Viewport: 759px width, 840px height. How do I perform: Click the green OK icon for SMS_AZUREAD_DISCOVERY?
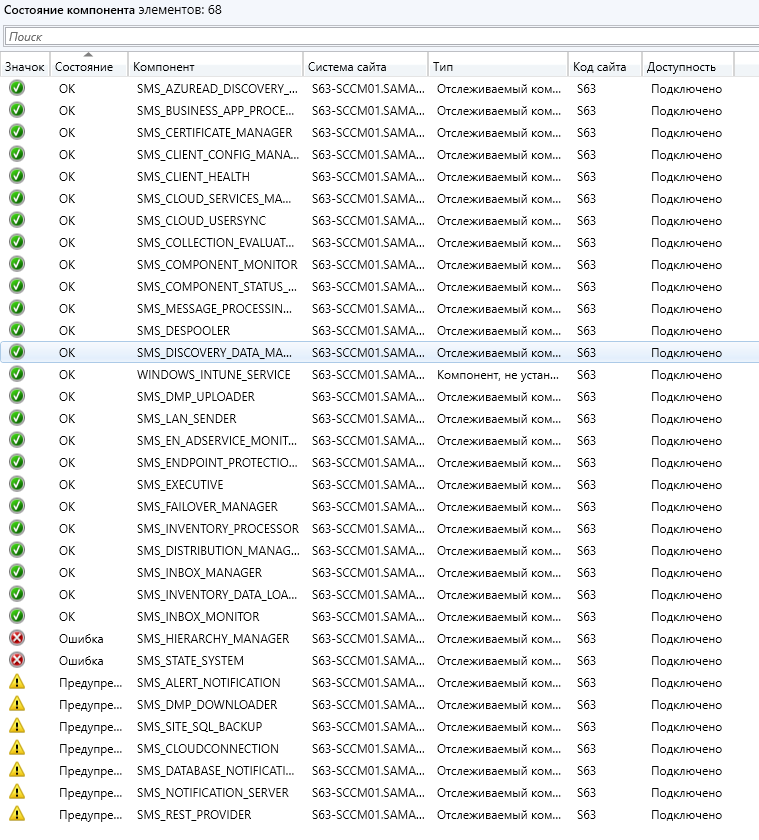click(x=17, y=88)
